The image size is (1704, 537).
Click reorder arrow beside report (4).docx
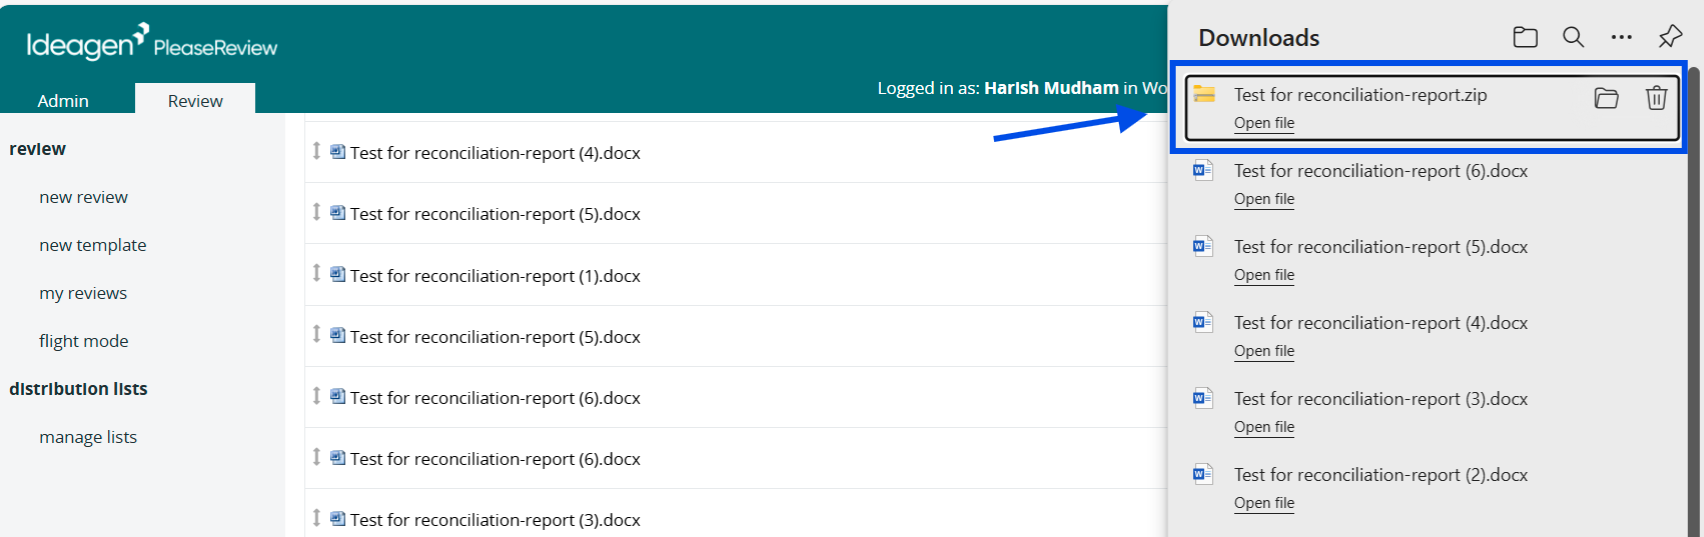pyautogui.click(x=316, y=150)
